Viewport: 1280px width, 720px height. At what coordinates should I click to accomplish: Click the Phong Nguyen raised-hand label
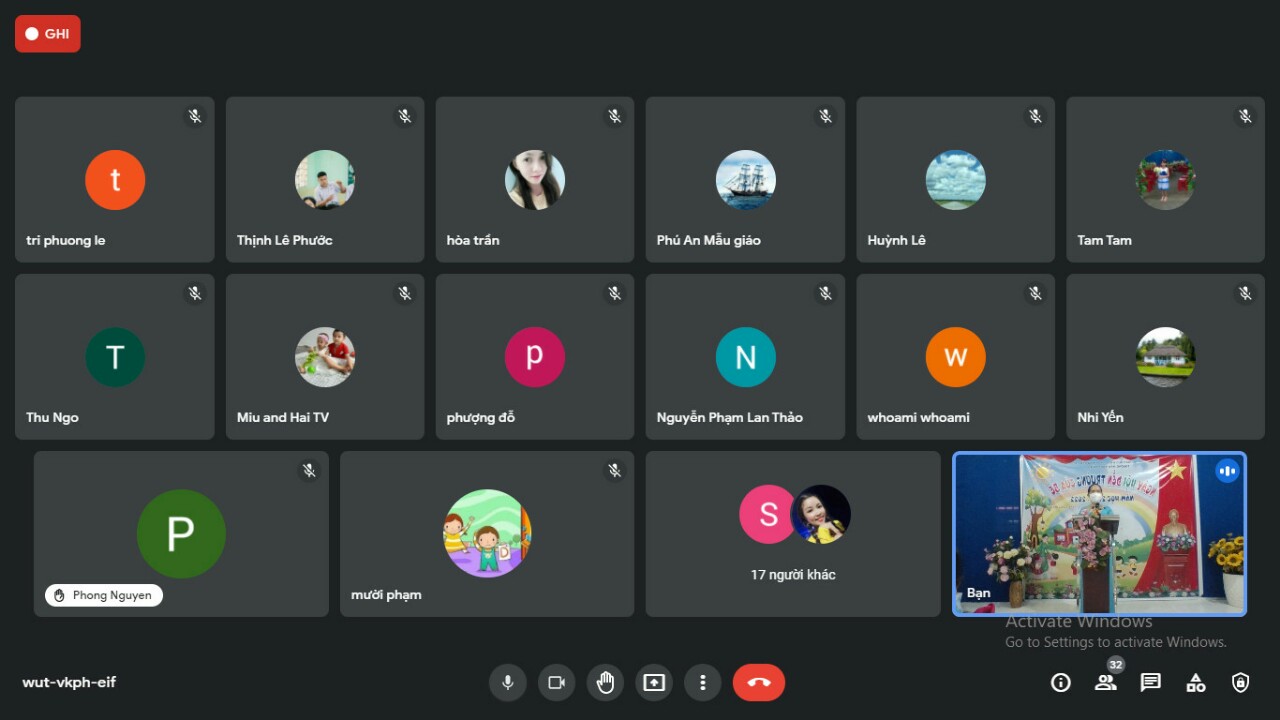point(104,596)
